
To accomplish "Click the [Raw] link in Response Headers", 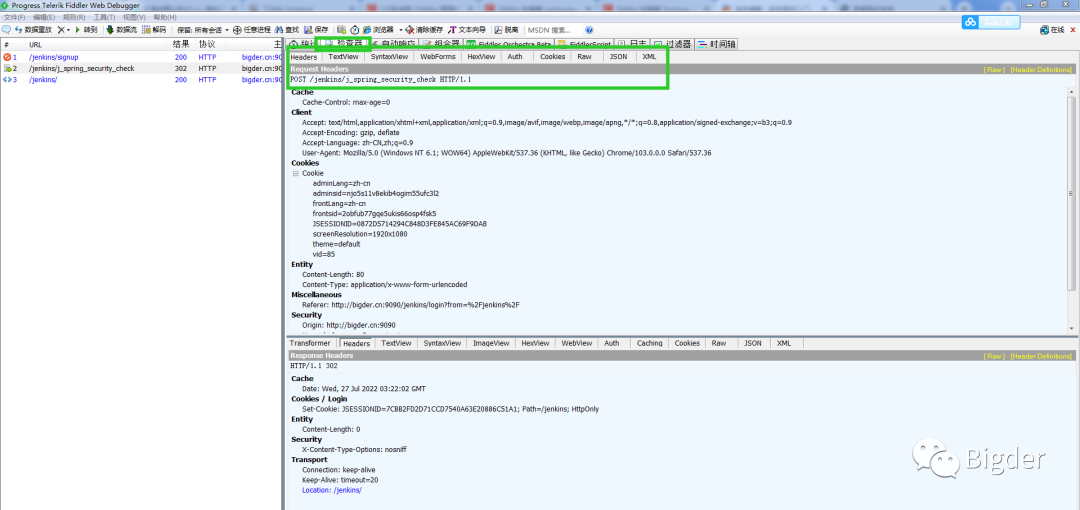I will point(994,356).
